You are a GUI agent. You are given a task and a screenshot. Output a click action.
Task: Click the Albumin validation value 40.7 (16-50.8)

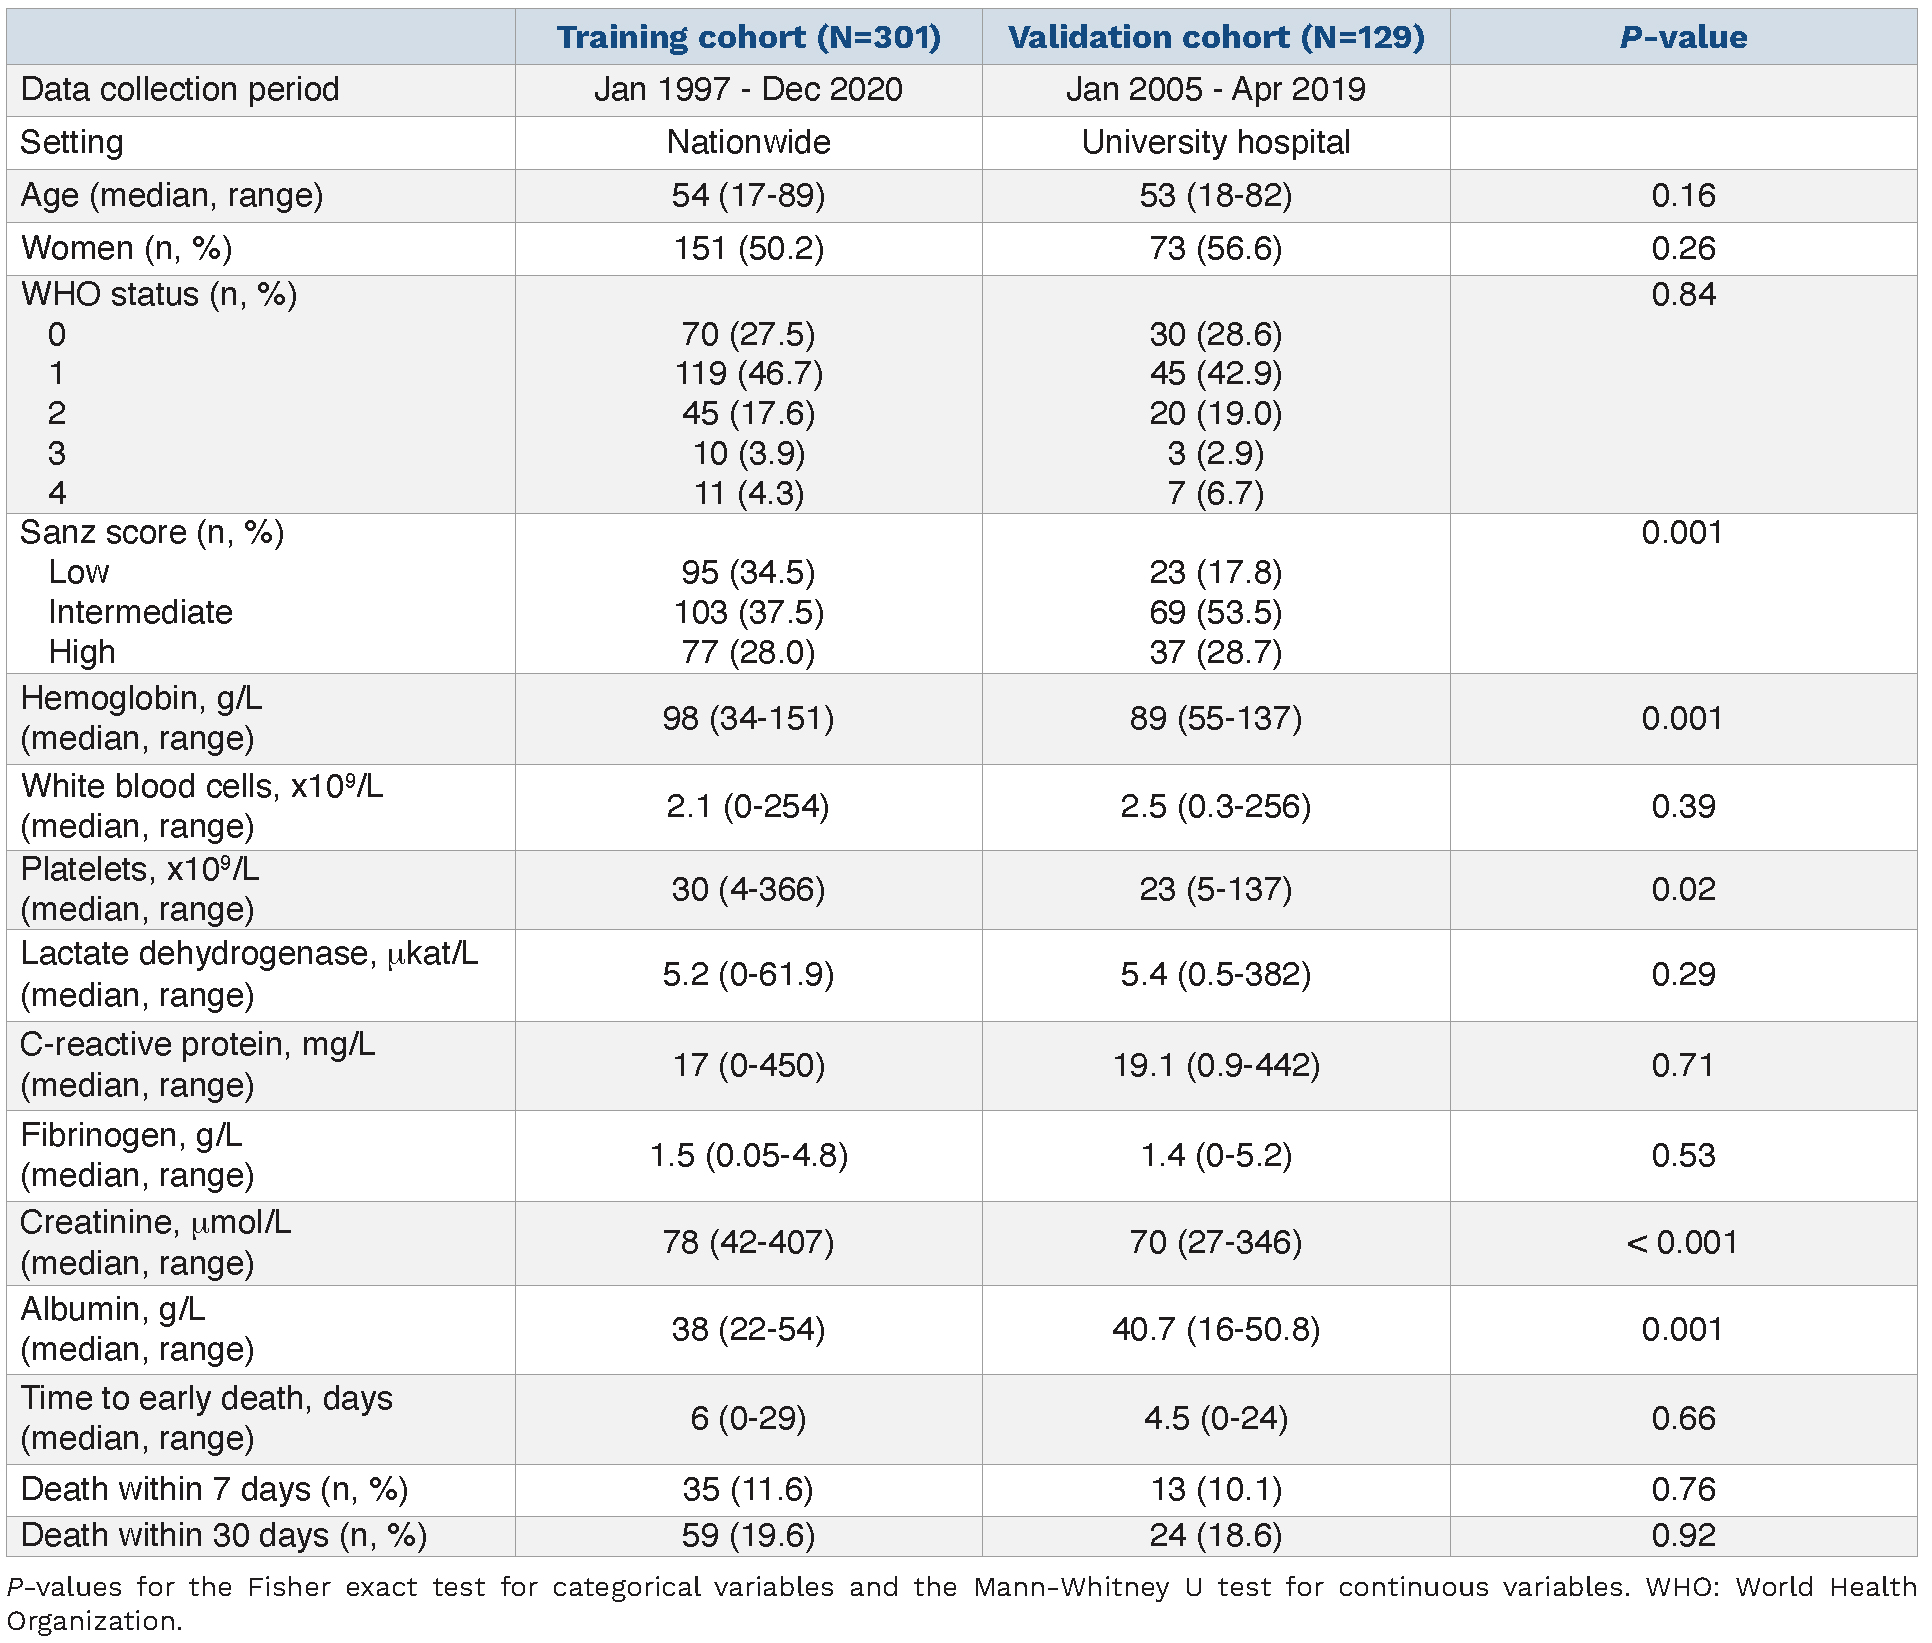coord(1215,1329)
